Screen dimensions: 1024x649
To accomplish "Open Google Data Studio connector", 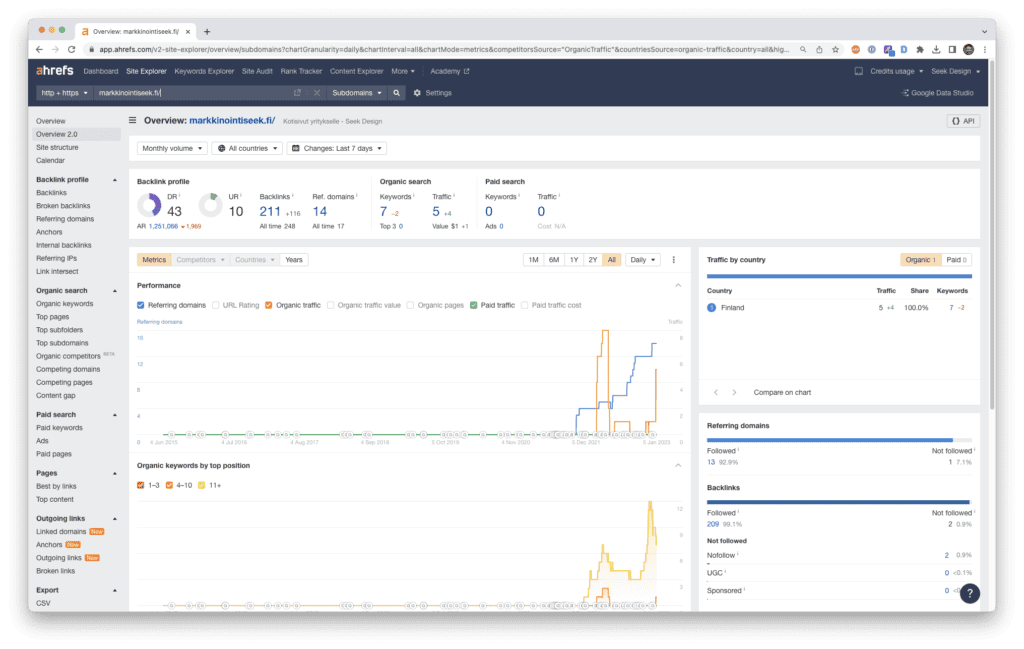I will (x=938, y=93).
